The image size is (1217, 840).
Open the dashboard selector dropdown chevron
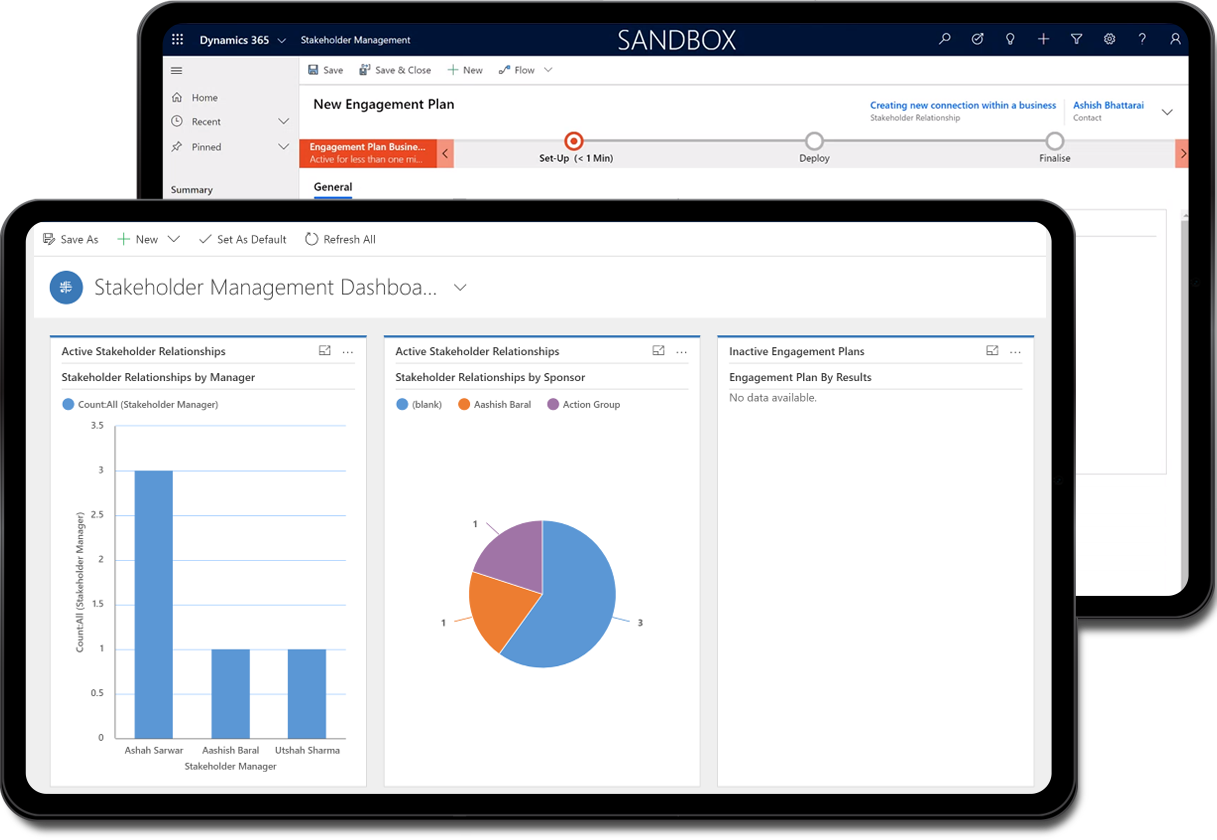[x=460, y=288]
